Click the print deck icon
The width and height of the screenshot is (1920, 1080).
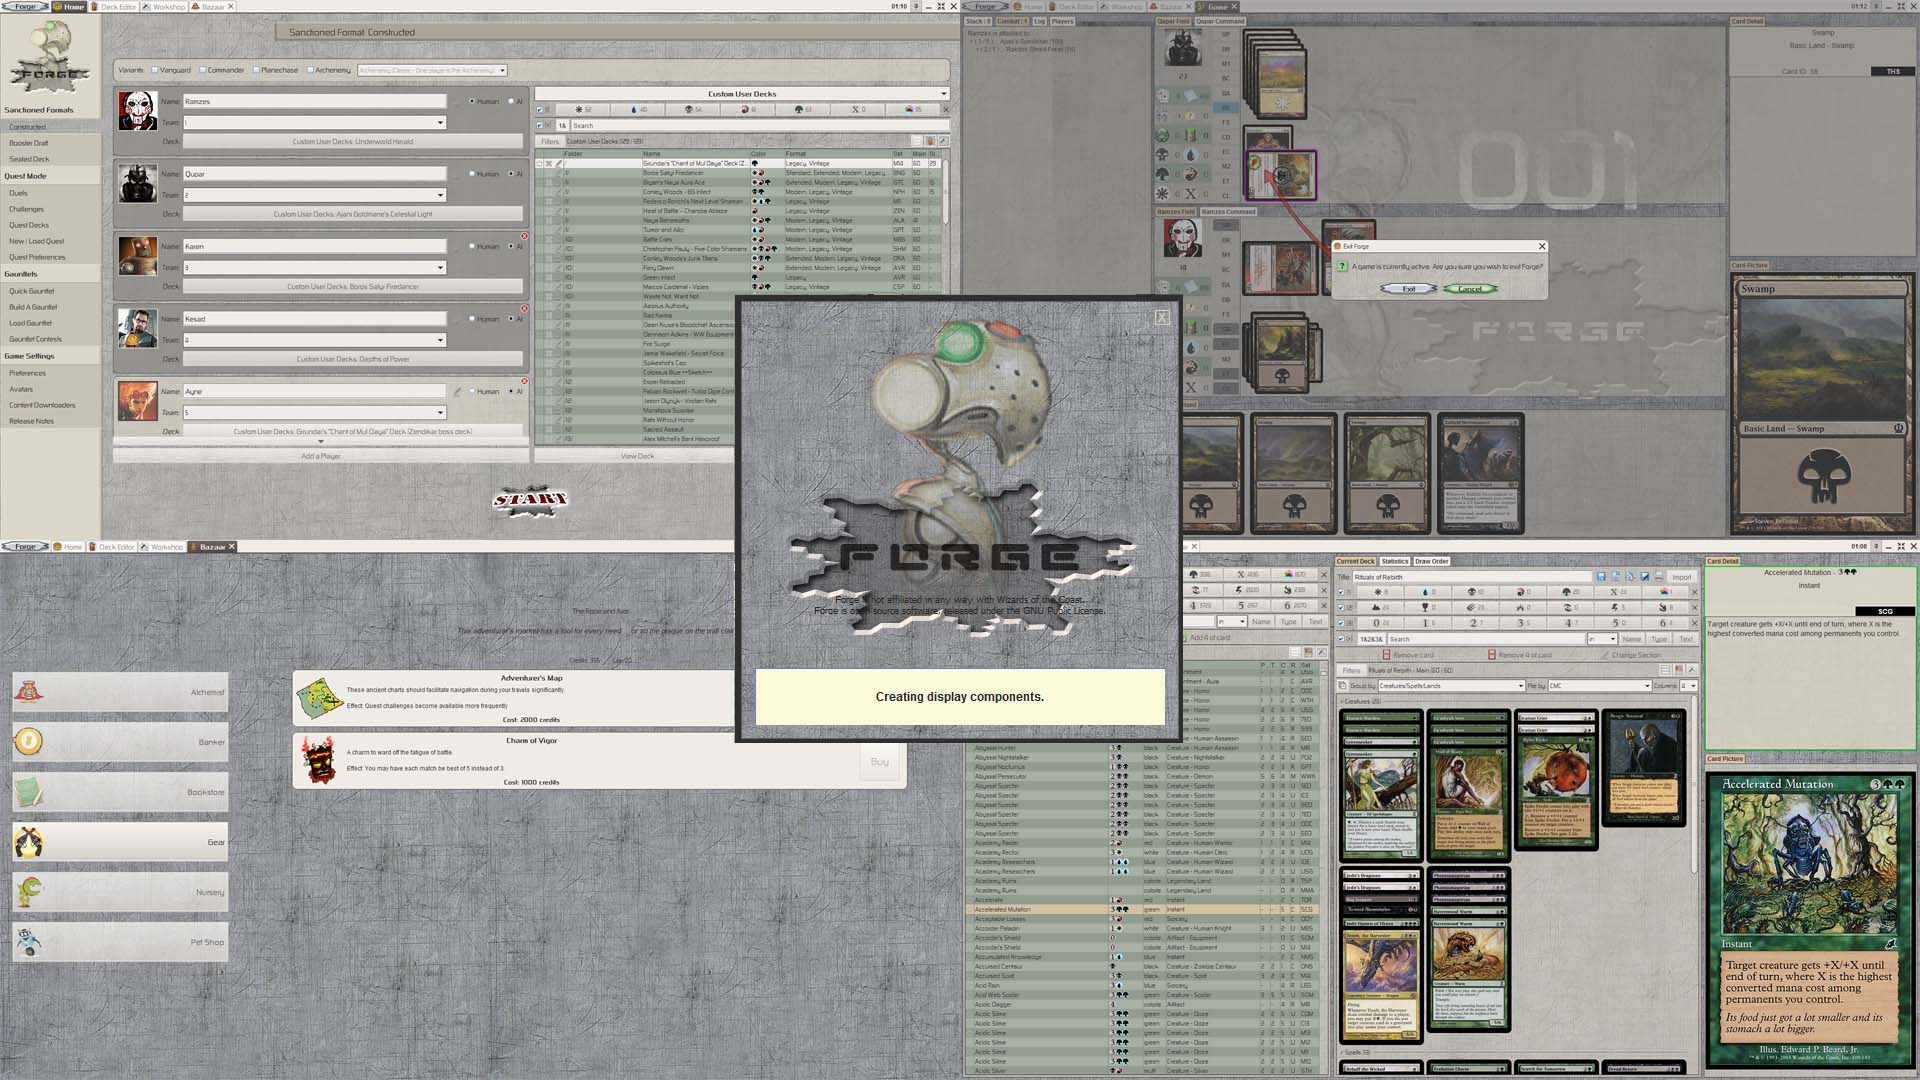(x=1659, y=577)
